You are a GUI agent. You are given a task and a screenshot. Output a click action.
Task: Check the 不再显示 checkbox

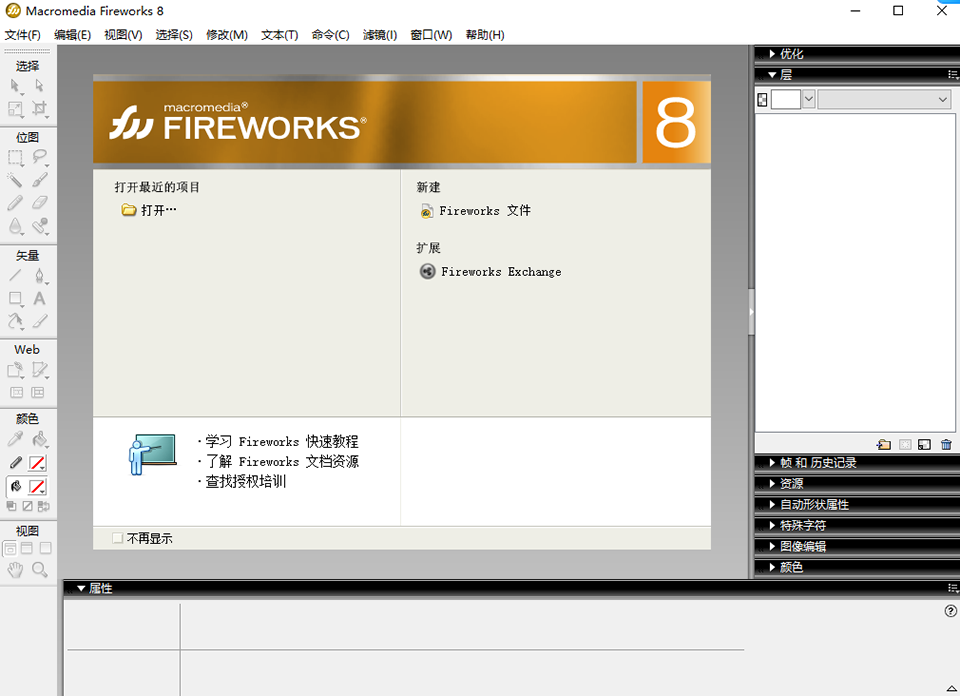(118, 538)
